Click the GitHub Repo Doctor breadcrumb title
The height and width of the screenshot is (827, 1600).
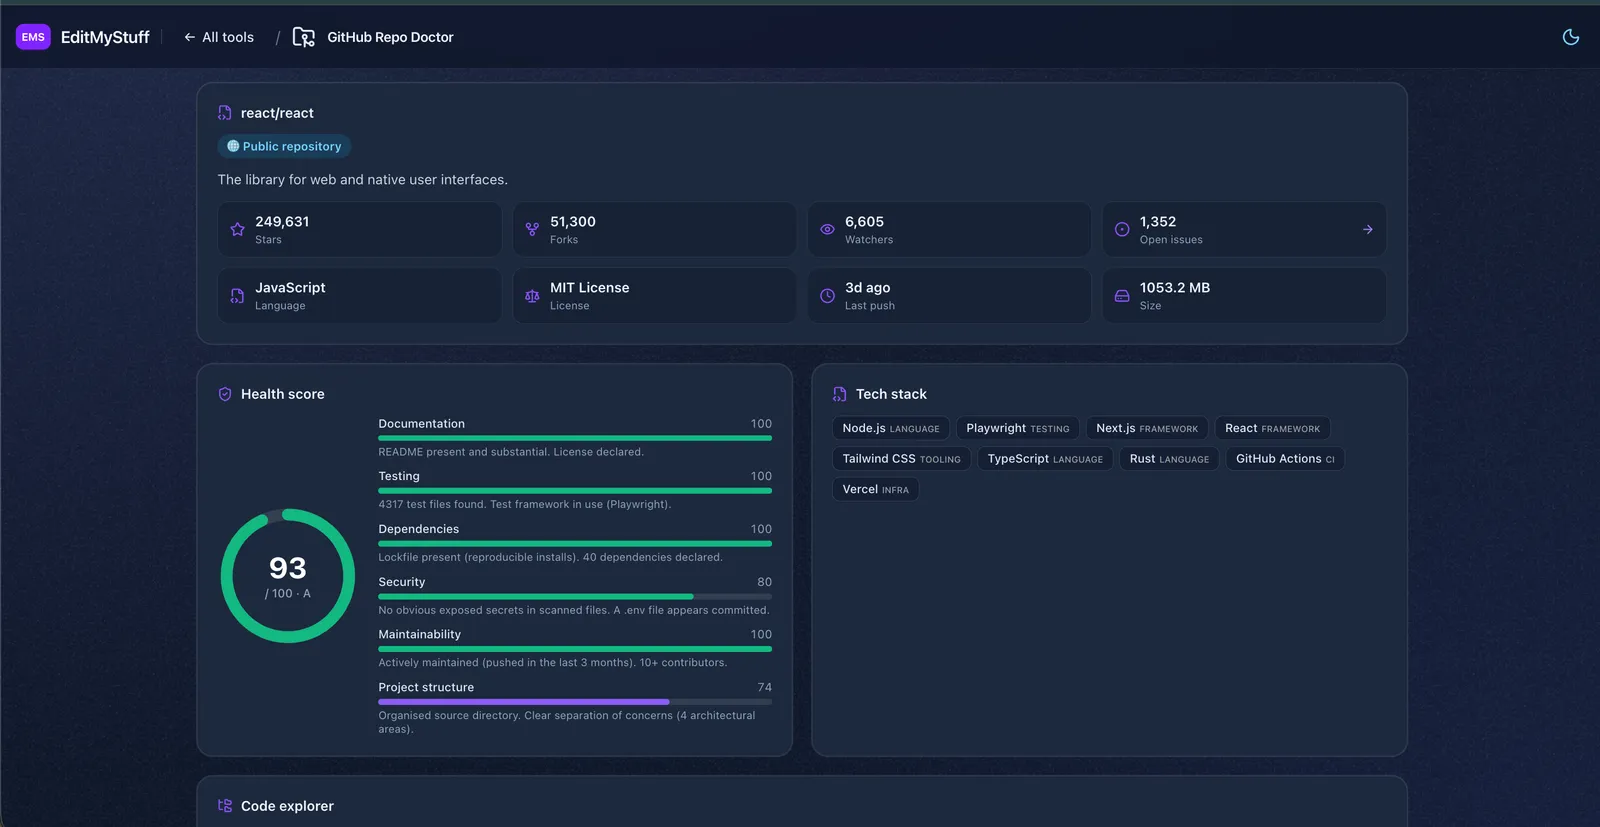pos(390,37)
